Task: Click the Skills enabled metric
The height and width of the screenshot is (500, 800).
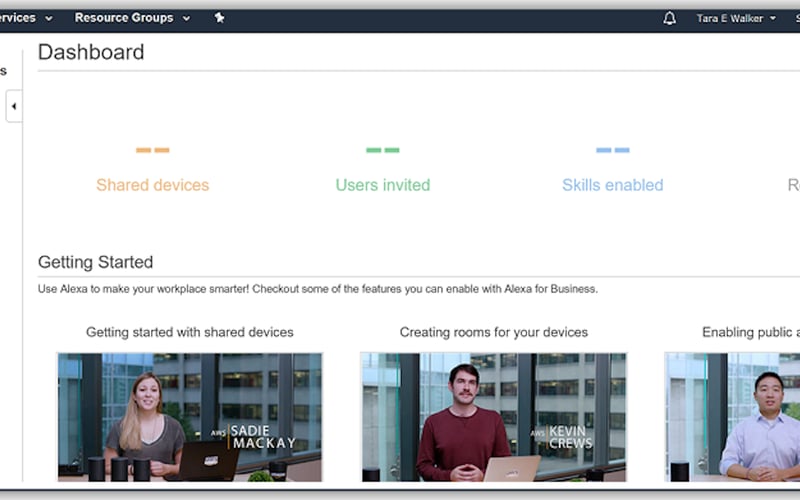Action: coord(612,185)
